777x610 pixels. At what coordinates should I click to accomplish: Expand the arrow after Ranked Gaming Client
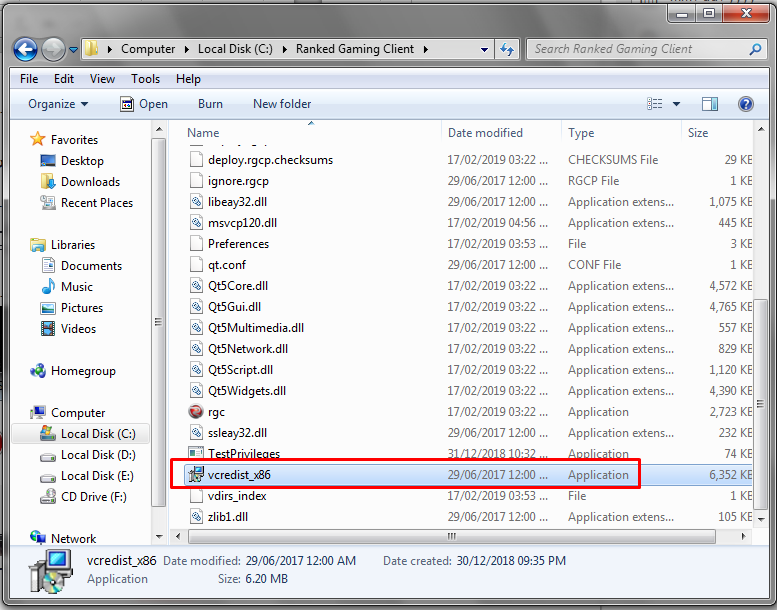pyautogui.click(x=426, y=49)
